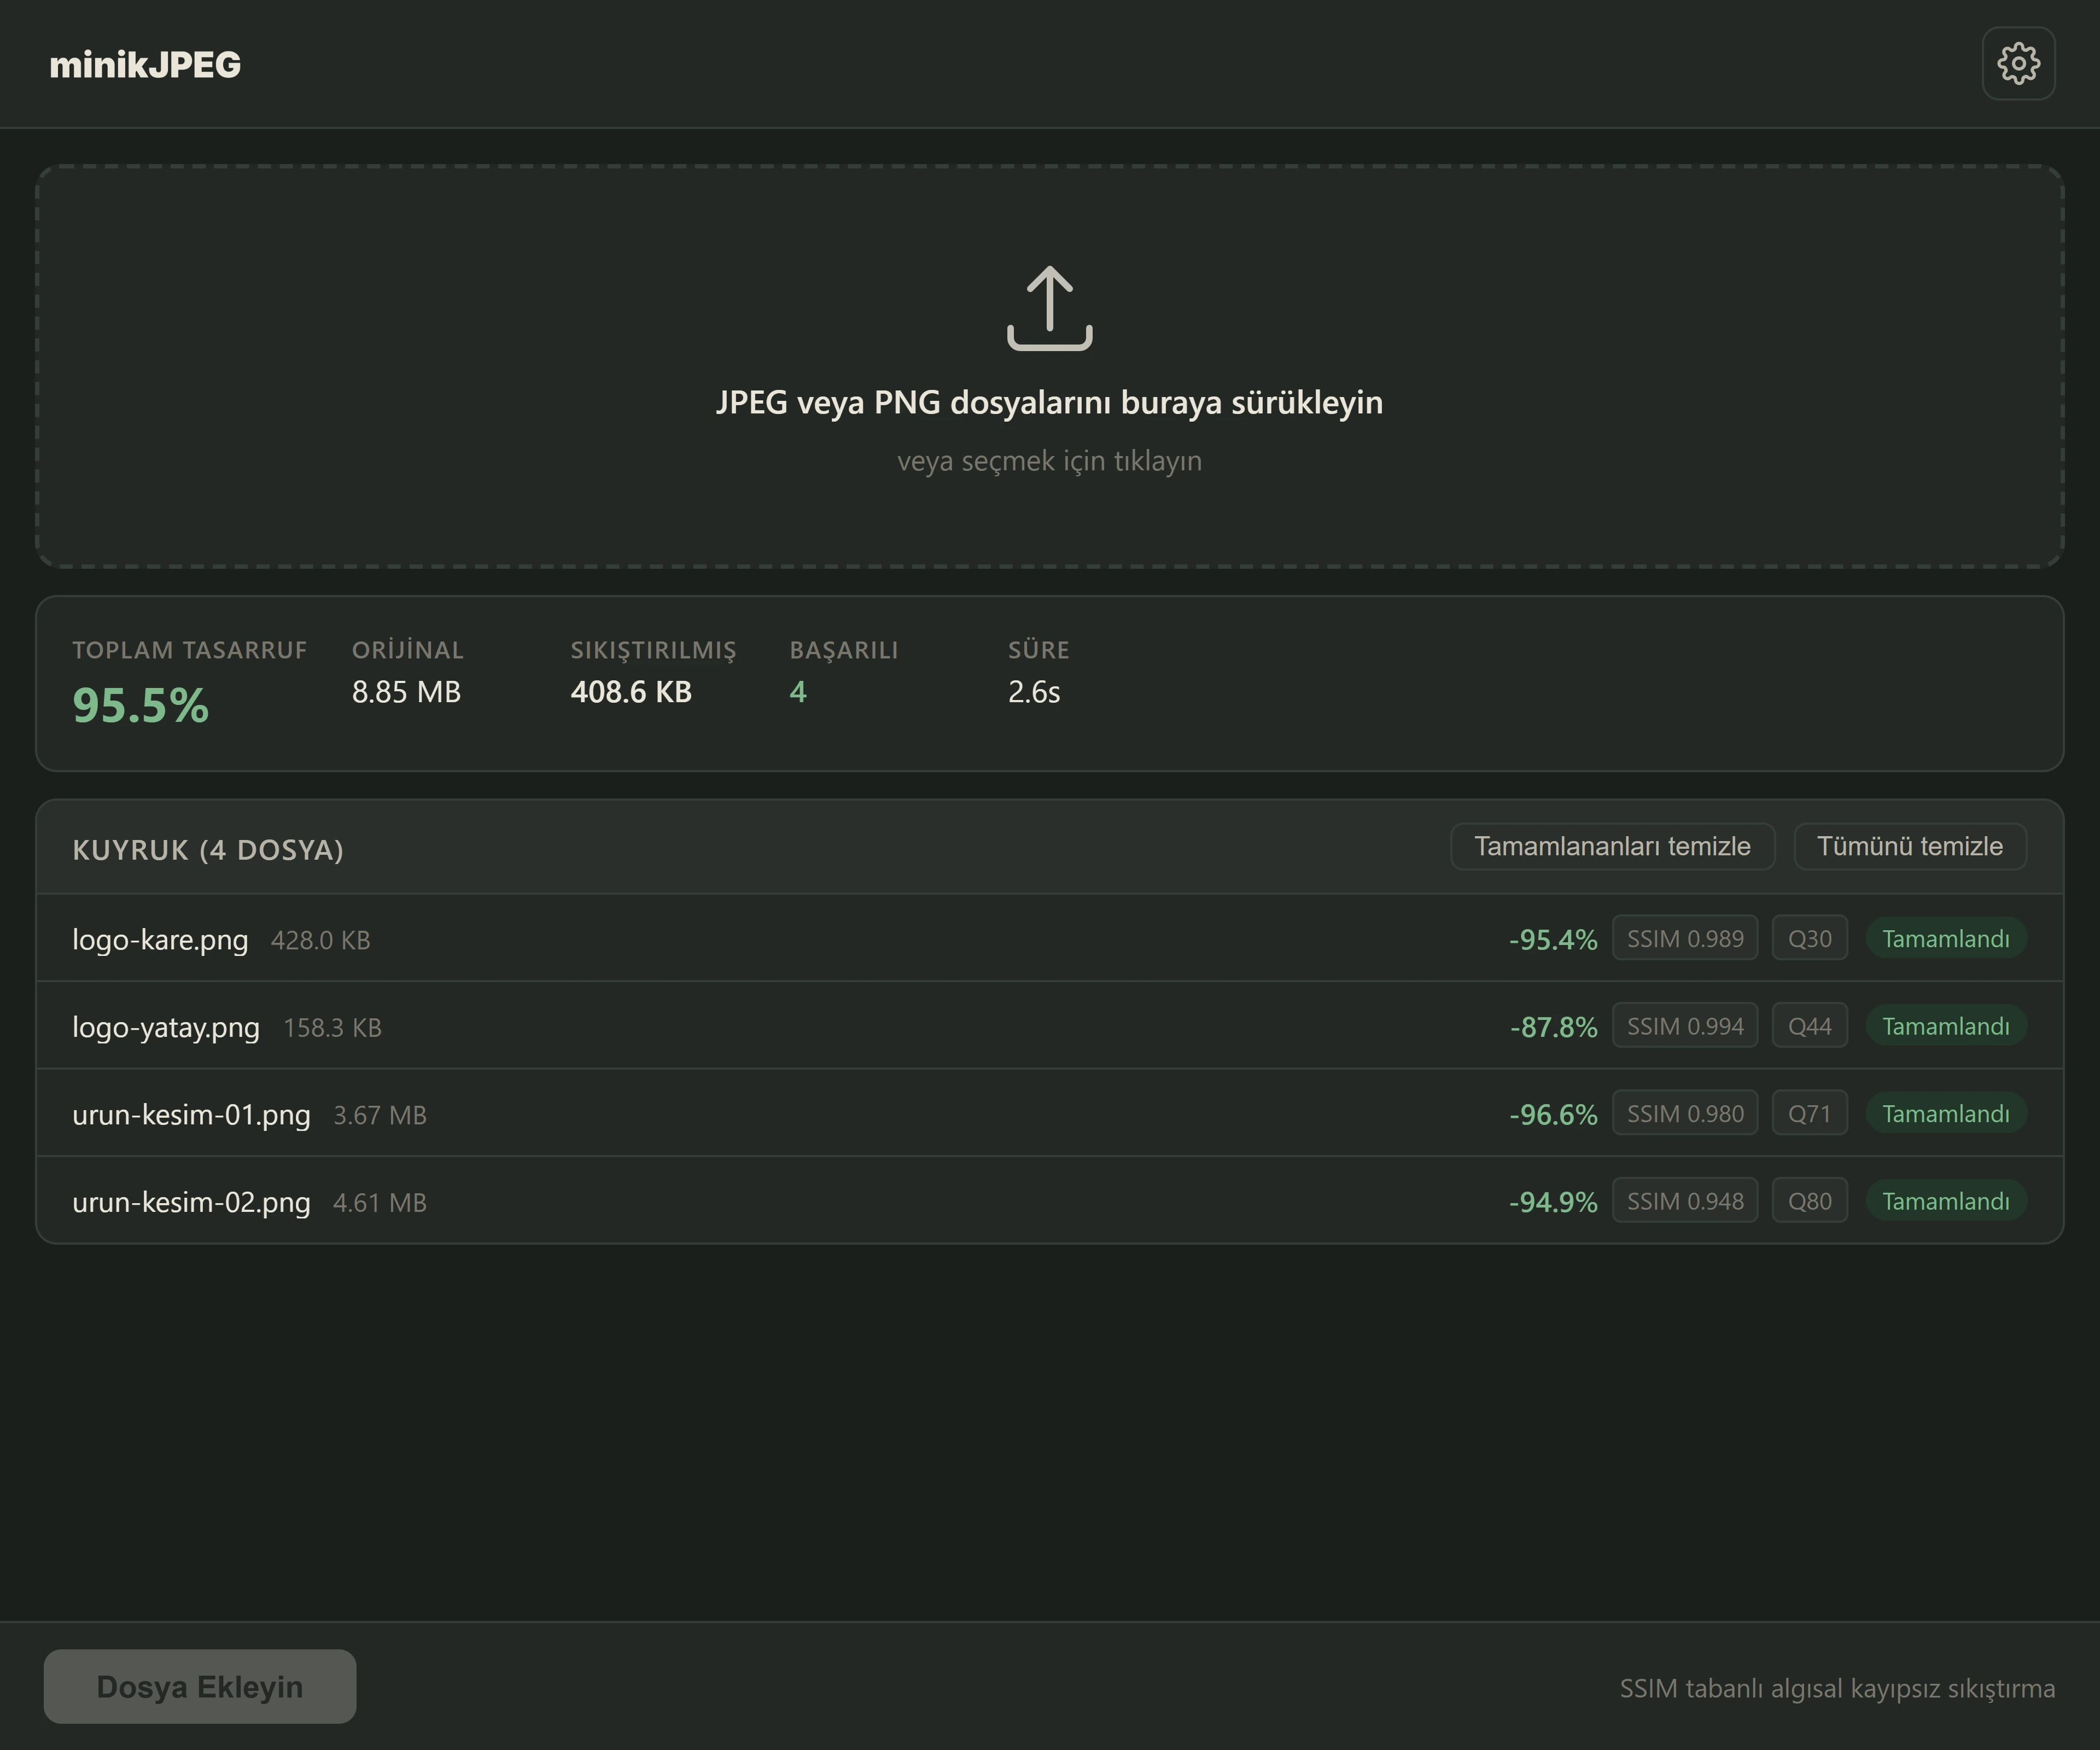
Task: Select logo-kare.png file name
Action: pos(160,940)
